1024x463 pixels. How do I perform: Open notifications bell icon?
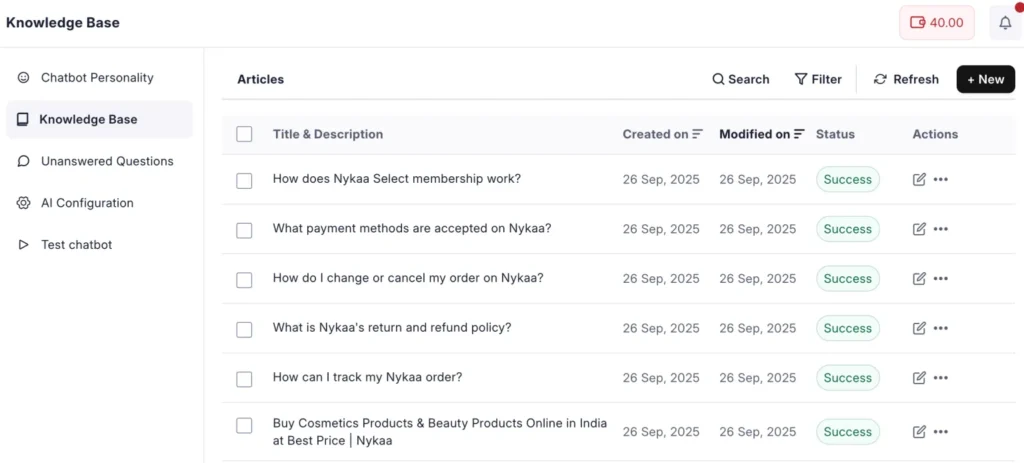pyautogui.click(x=1005, y=23)
